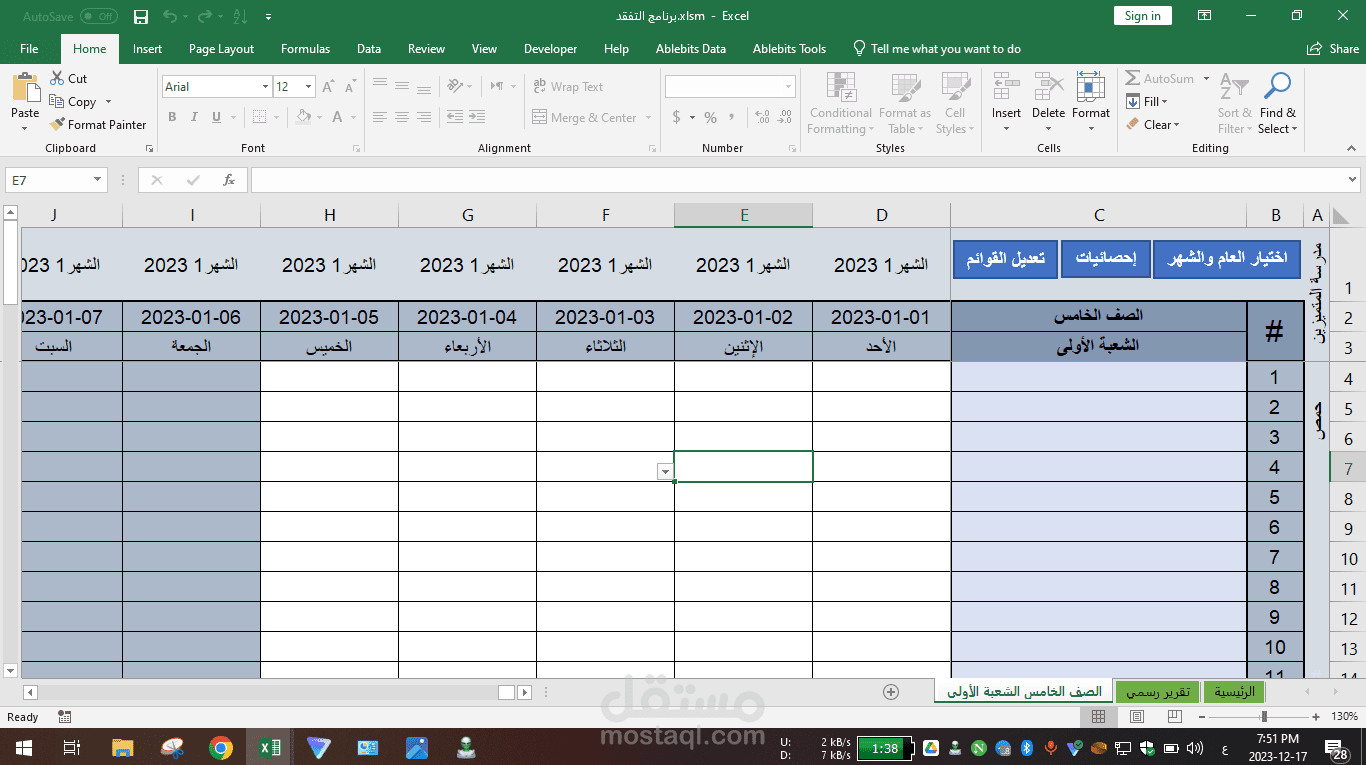This screenshot has width=1366, height=765.
Task: Select column header E
Action: [x=744, y=215]
